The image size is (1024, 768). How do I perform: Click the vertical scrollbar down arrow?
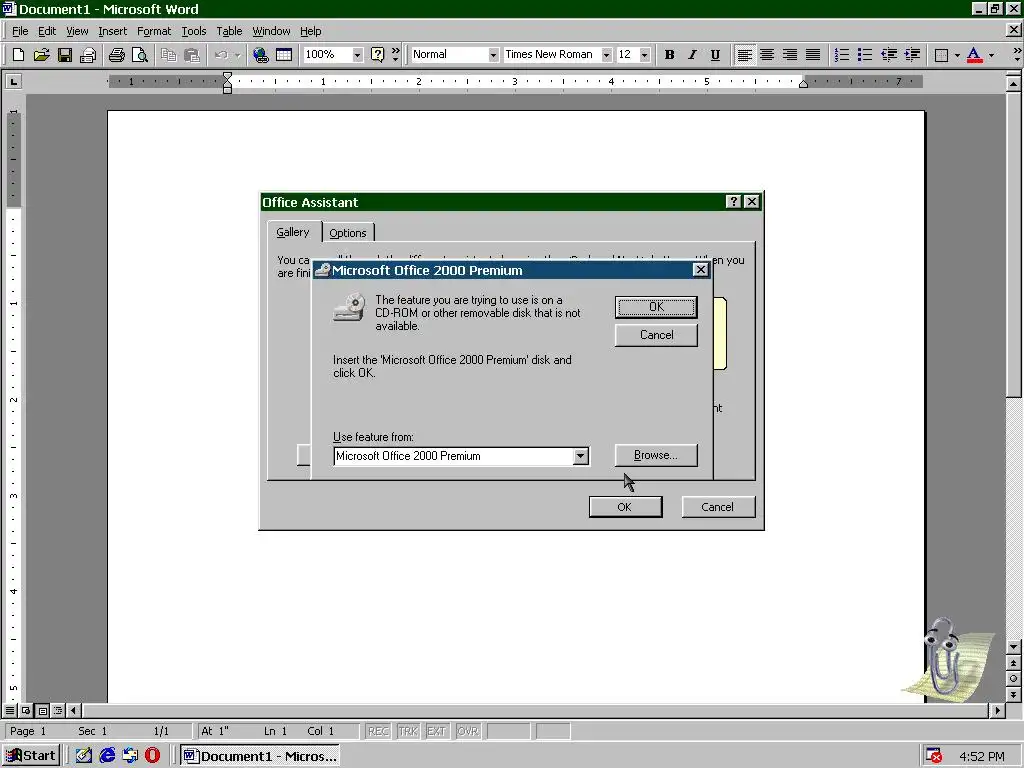(1013, 647)
